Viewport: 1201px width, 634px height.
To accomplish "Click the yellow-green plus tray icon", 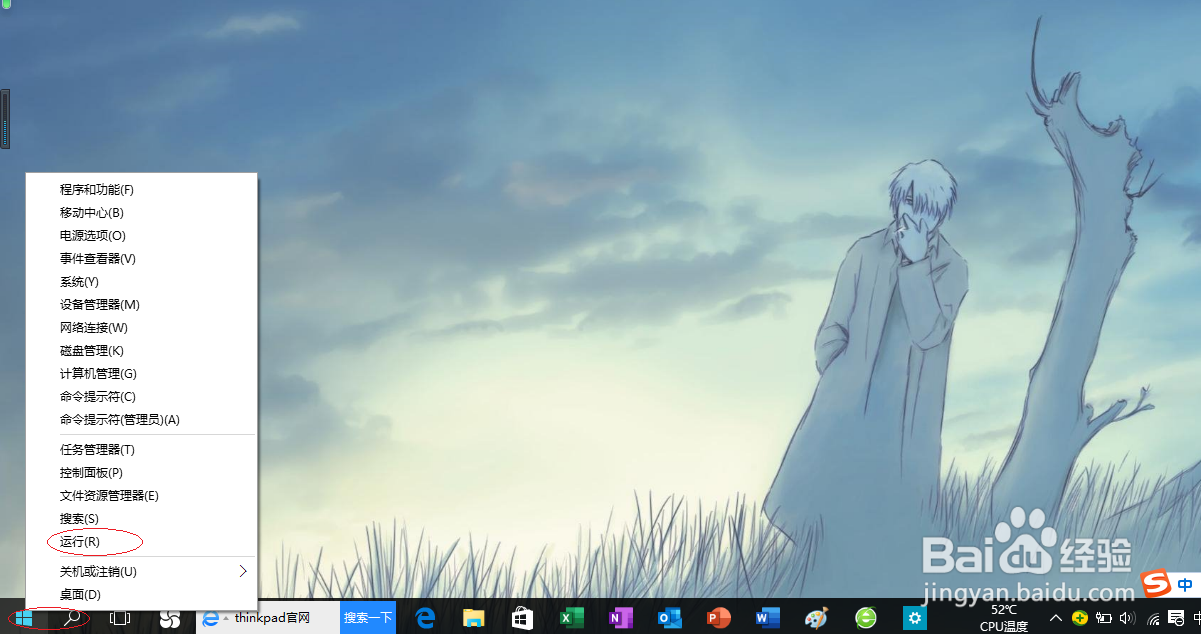I will [x=1080, y=618].
